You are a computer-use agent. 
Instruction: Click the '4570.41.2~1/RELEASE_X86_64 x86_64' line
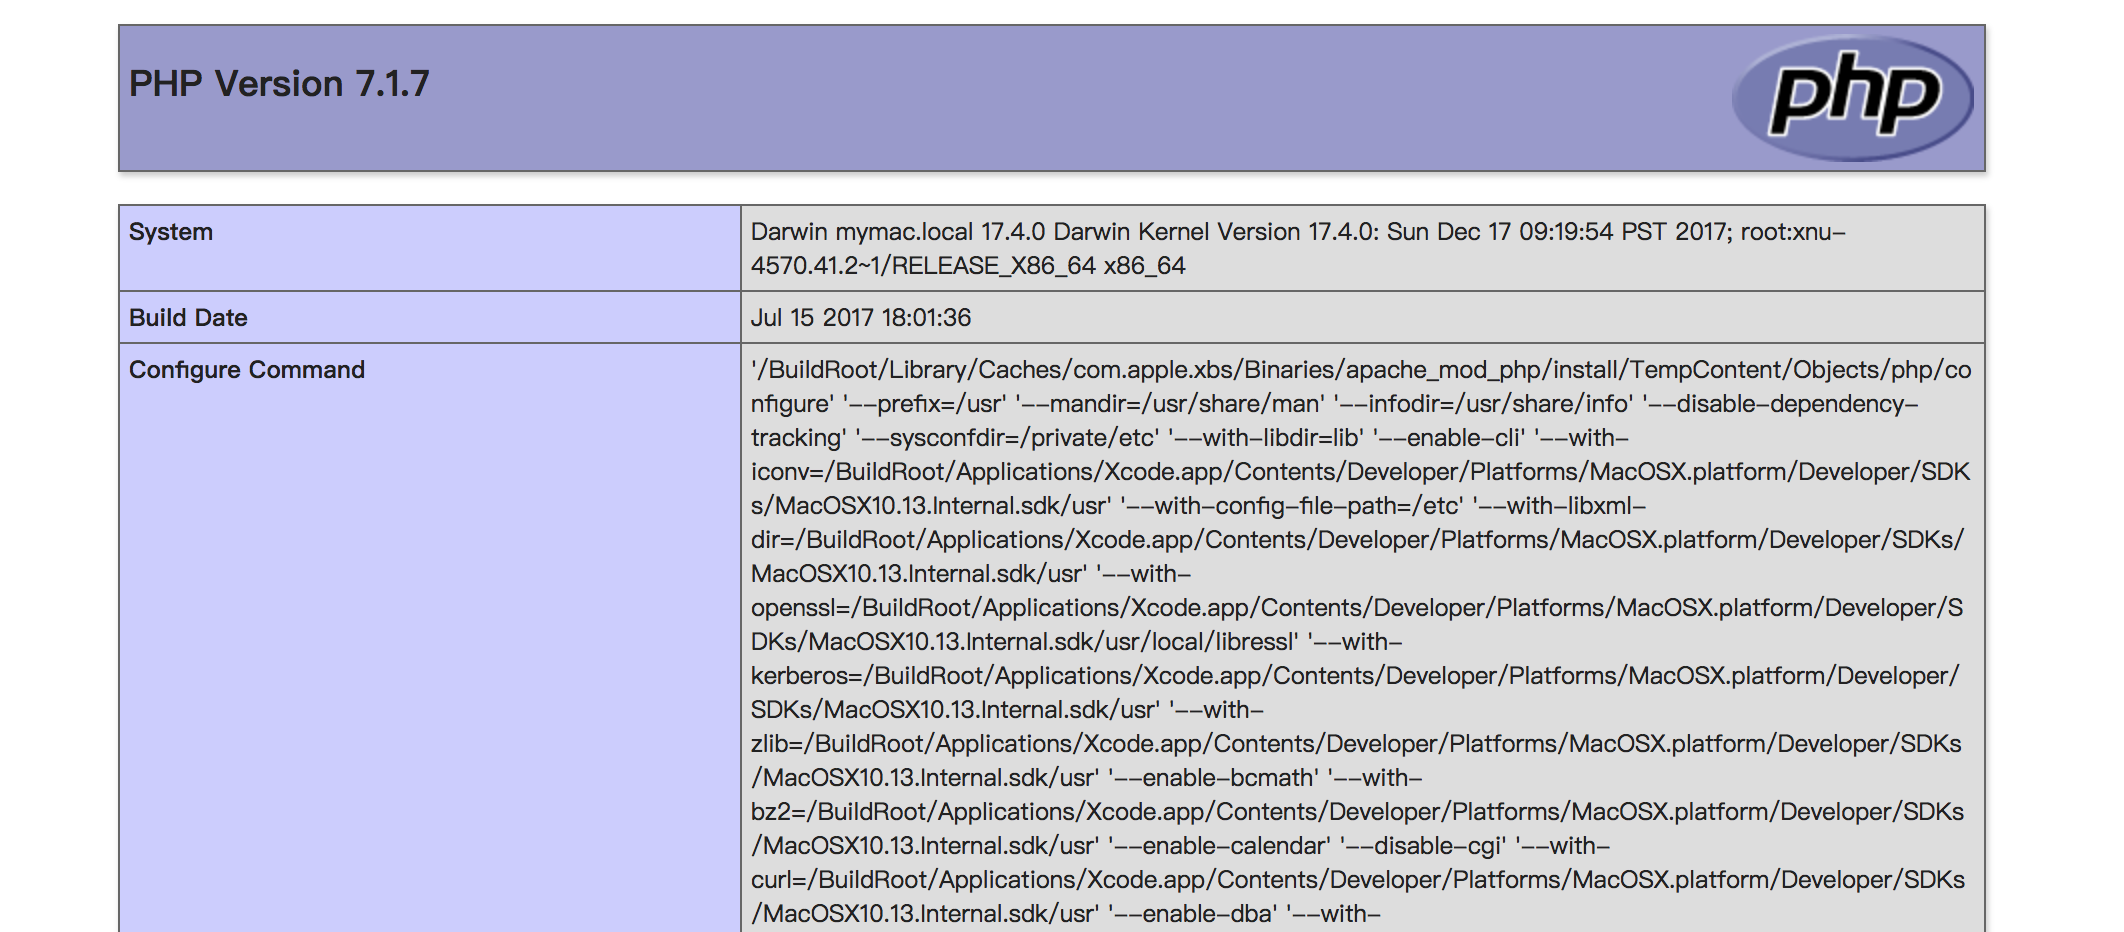(968, 266)
